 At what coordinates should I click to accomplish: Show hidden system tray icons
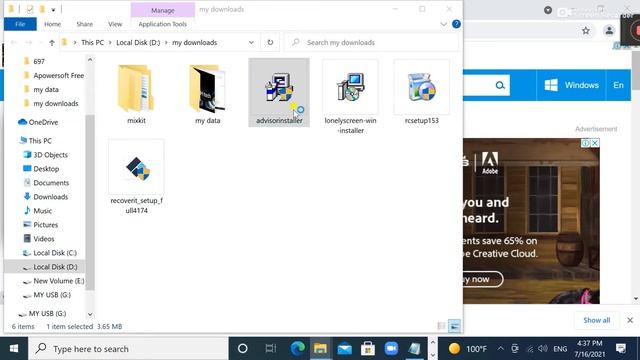coord(500,349)
